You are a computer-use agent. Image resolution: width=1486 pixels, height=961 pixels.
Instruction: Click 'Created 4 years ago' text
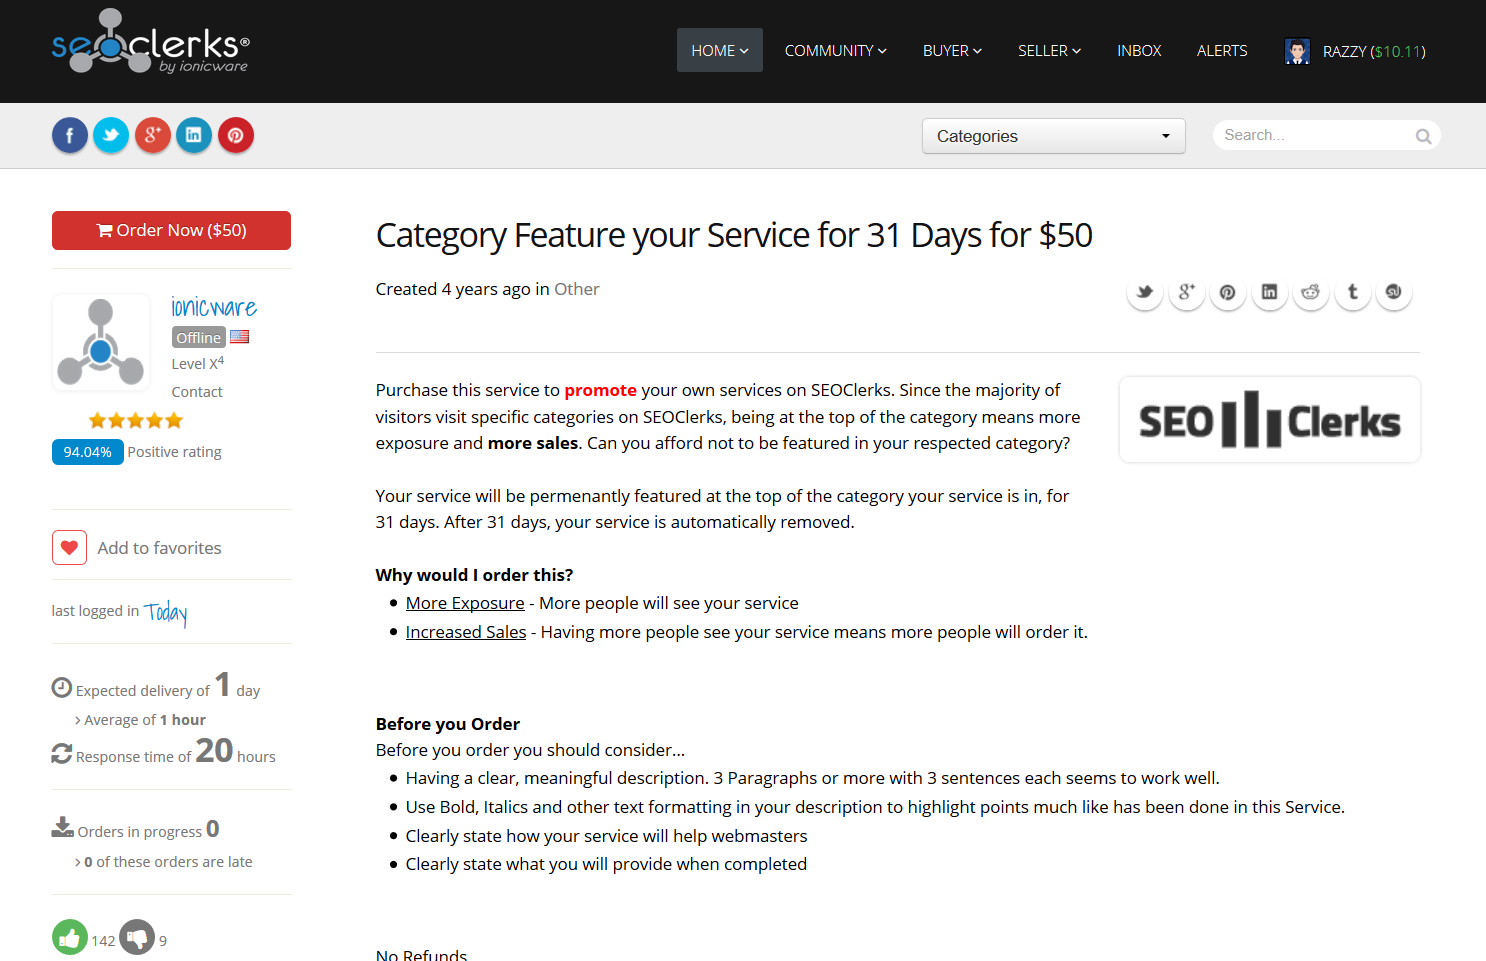tap(453, 289)
